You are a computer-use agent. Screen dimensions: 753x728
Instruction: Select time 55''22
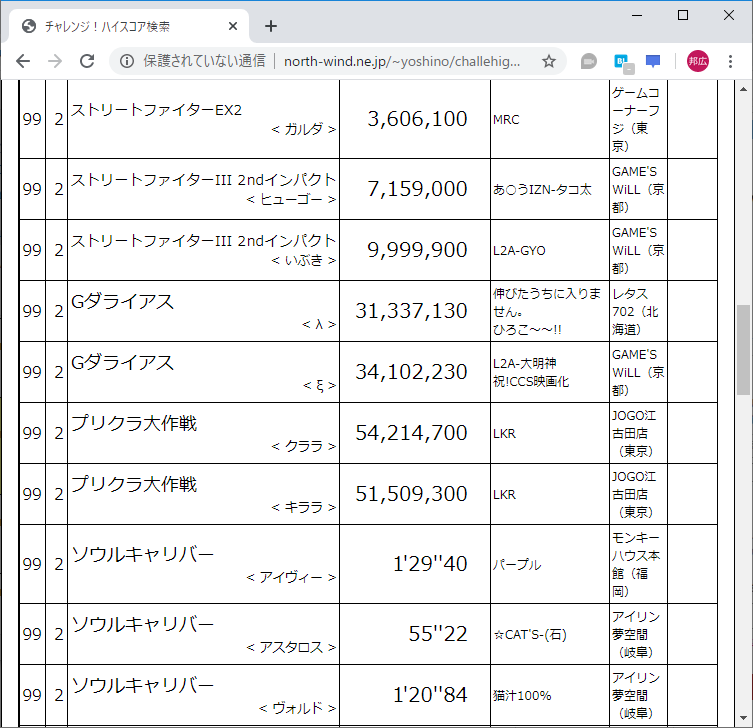tap(438, 634)
